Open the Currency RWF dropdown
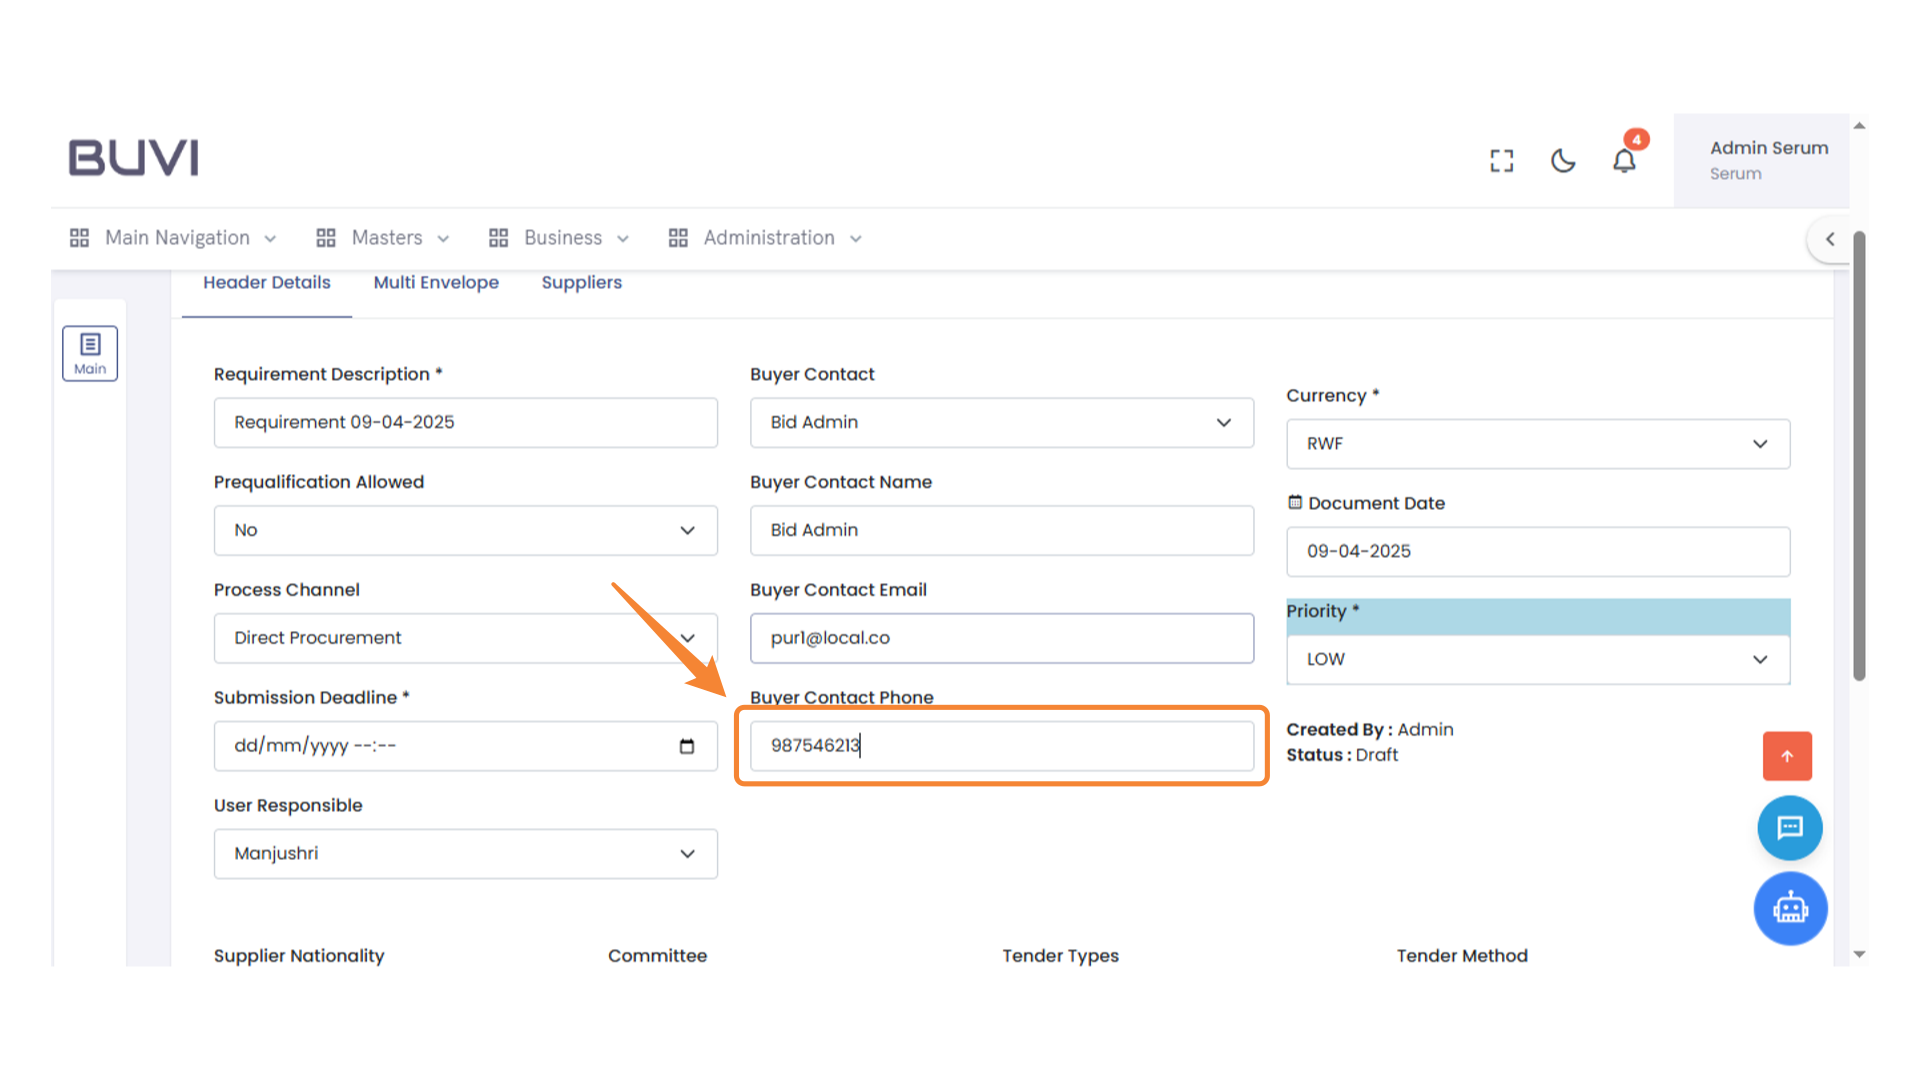Screen dimensions: 1920x1080 (x=1537, y=444)
